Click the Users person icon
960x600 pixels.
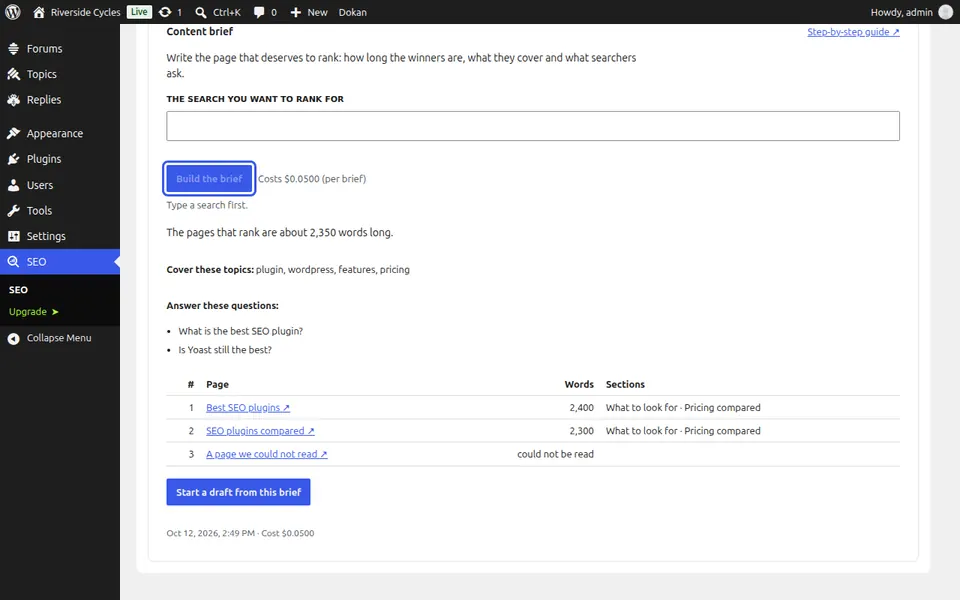pyautogui.click(x=13, y=185)
